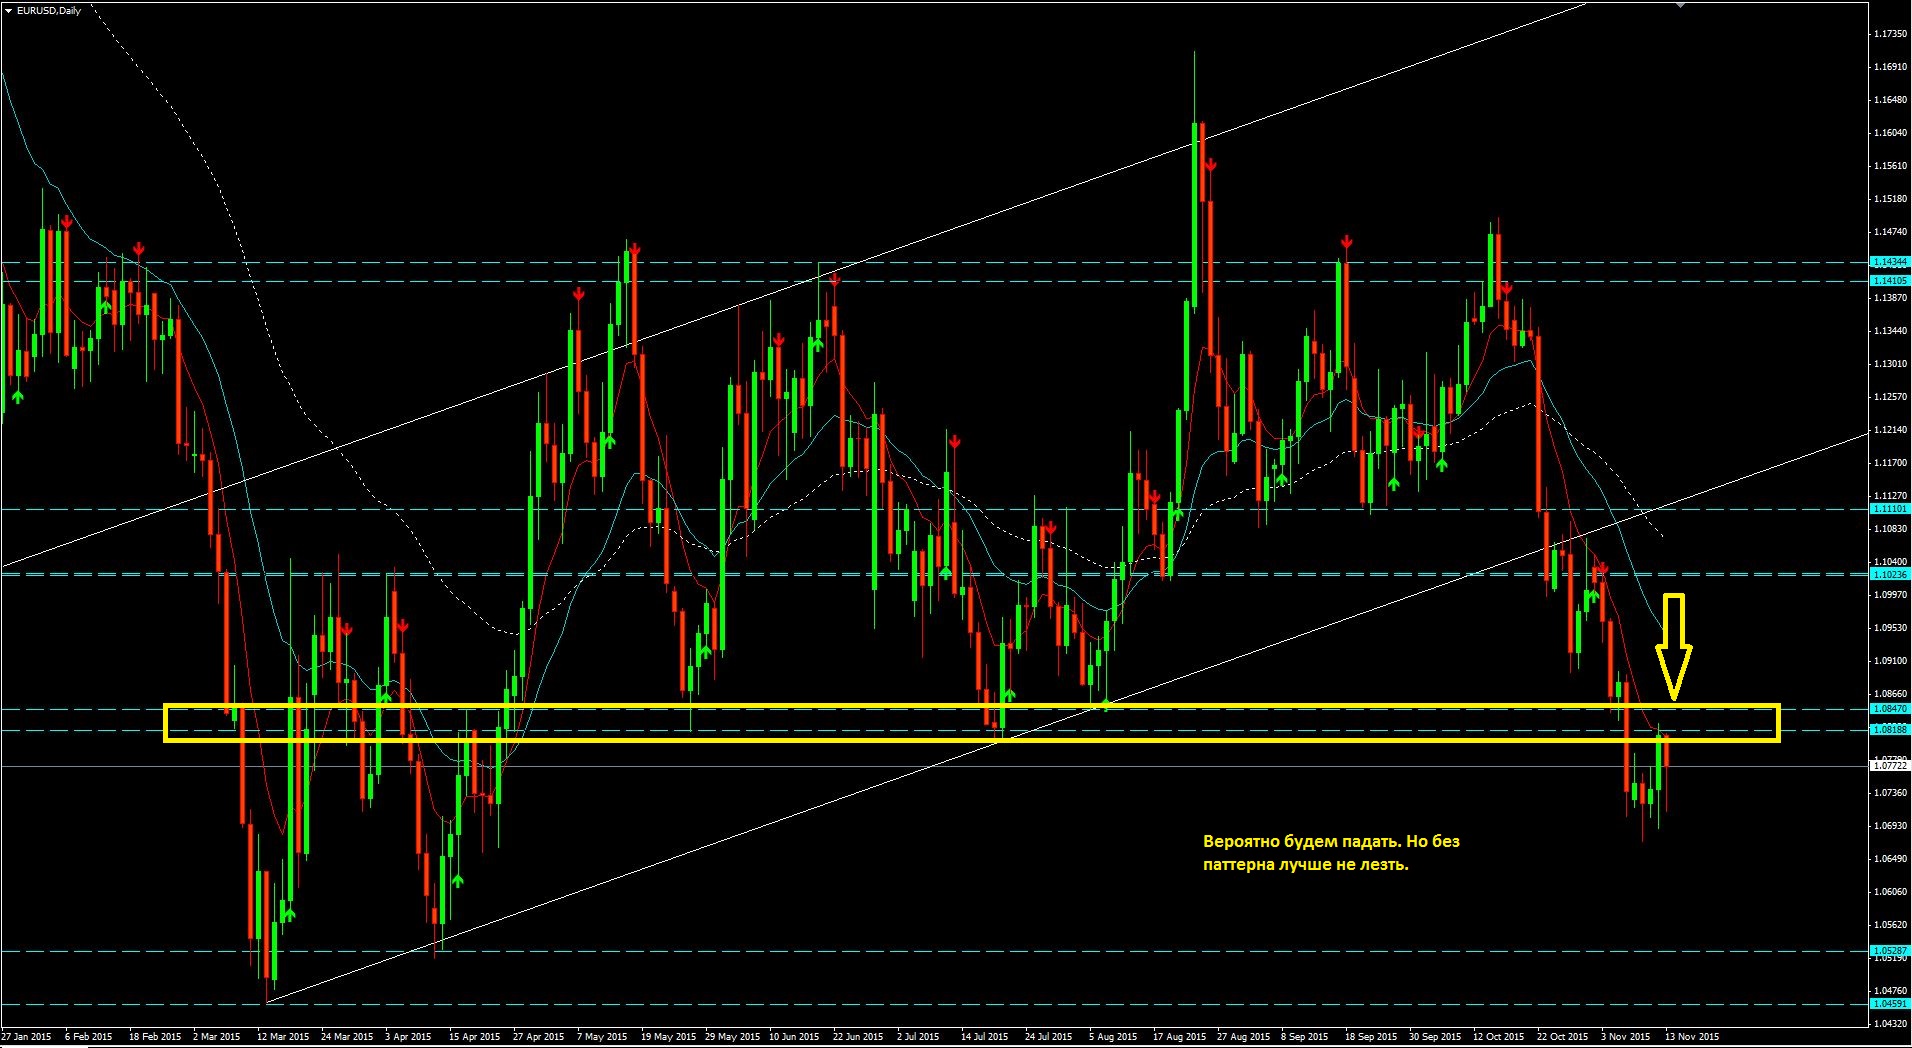Click the 13 Nov 2015 date label
This screenshot has width=1912, height=1048.
click(1692, 1037)
